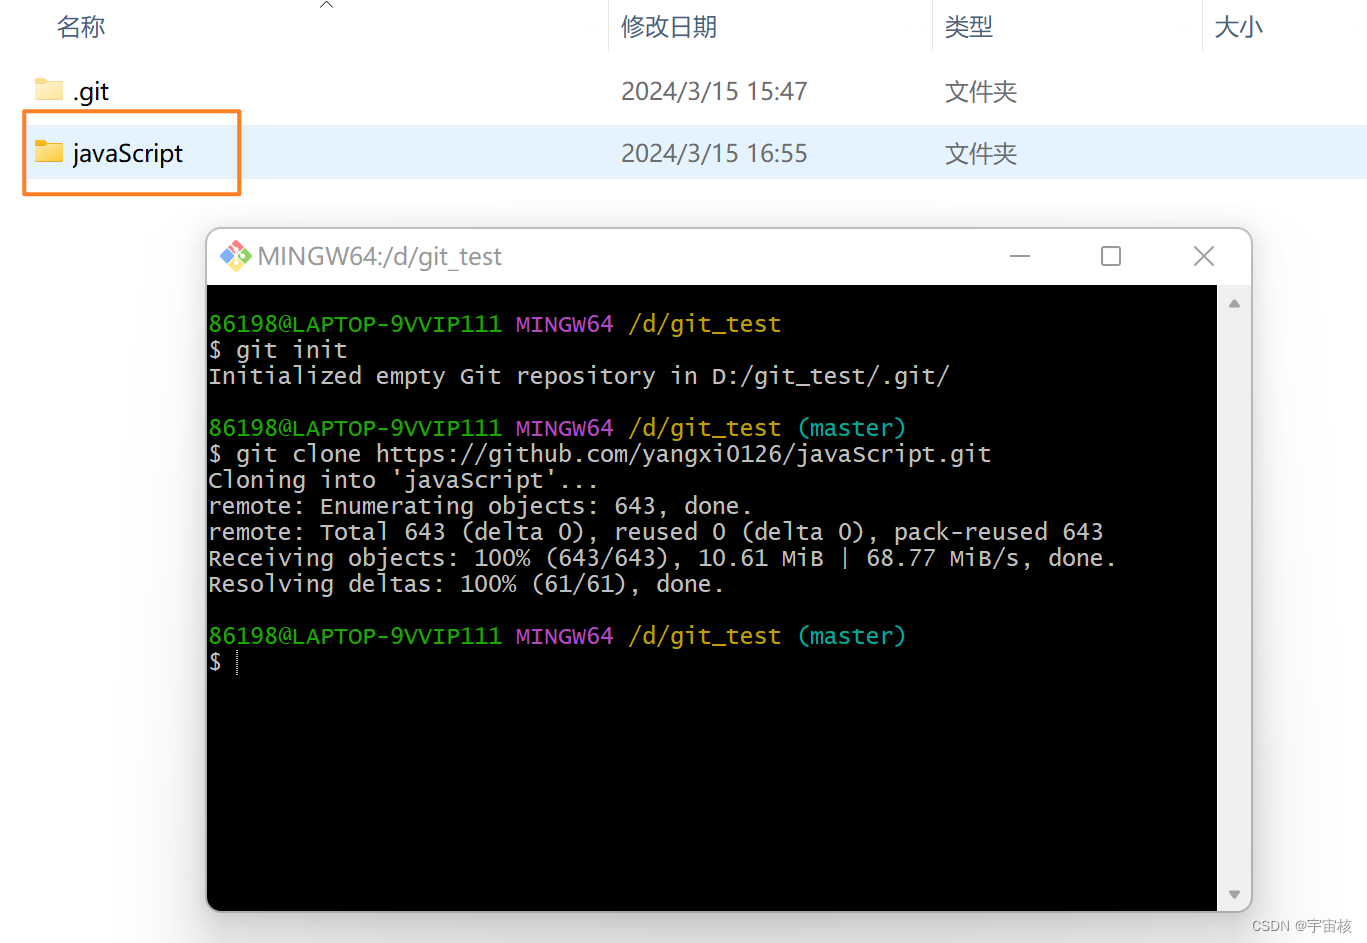Image resolution: width=1367 pixels, height=943 pixels.
Task: Click the 'remote: Total 643' line
Action: point(656,532)
